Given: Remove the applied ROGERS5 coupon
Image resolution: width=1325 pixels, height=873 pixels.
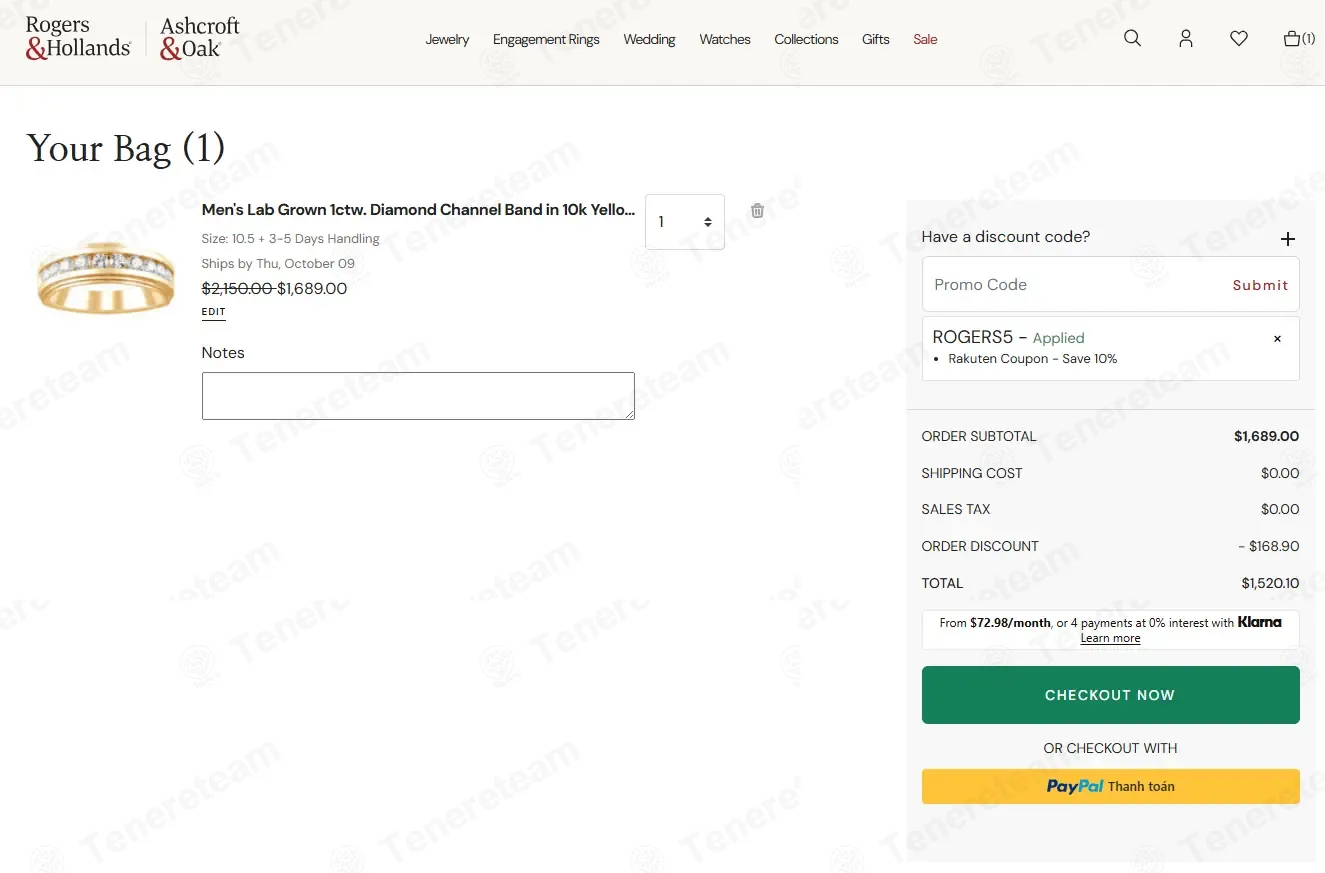Looking at the screenshot, I should (1277, 339).
